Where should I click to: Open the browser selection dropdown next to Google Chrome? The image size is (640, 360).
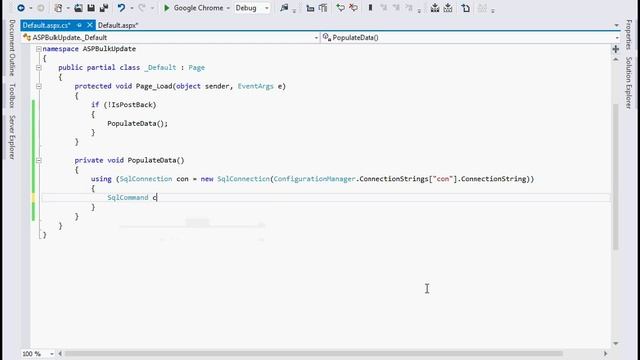pos(228,8)
